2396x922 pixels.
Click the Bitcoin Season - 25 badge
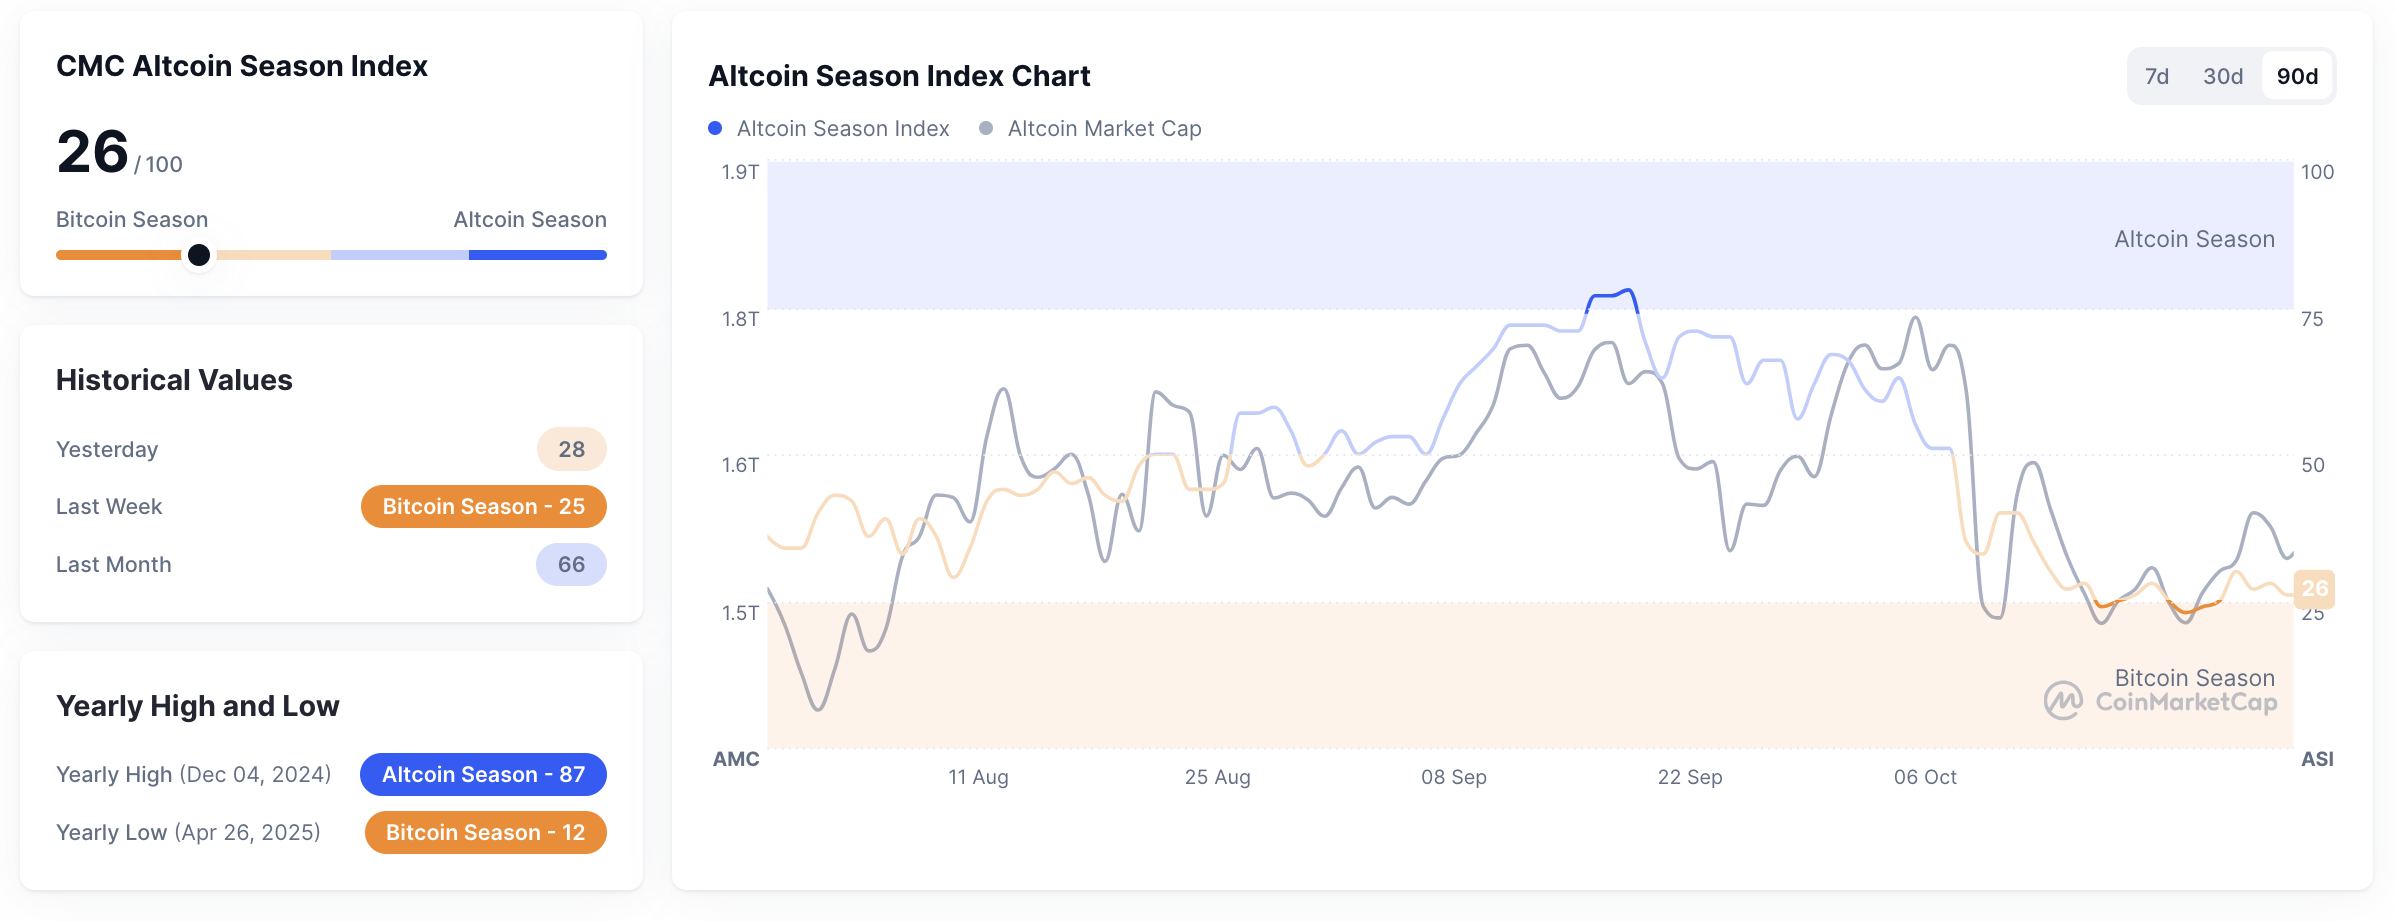click(x=483, y=507)
